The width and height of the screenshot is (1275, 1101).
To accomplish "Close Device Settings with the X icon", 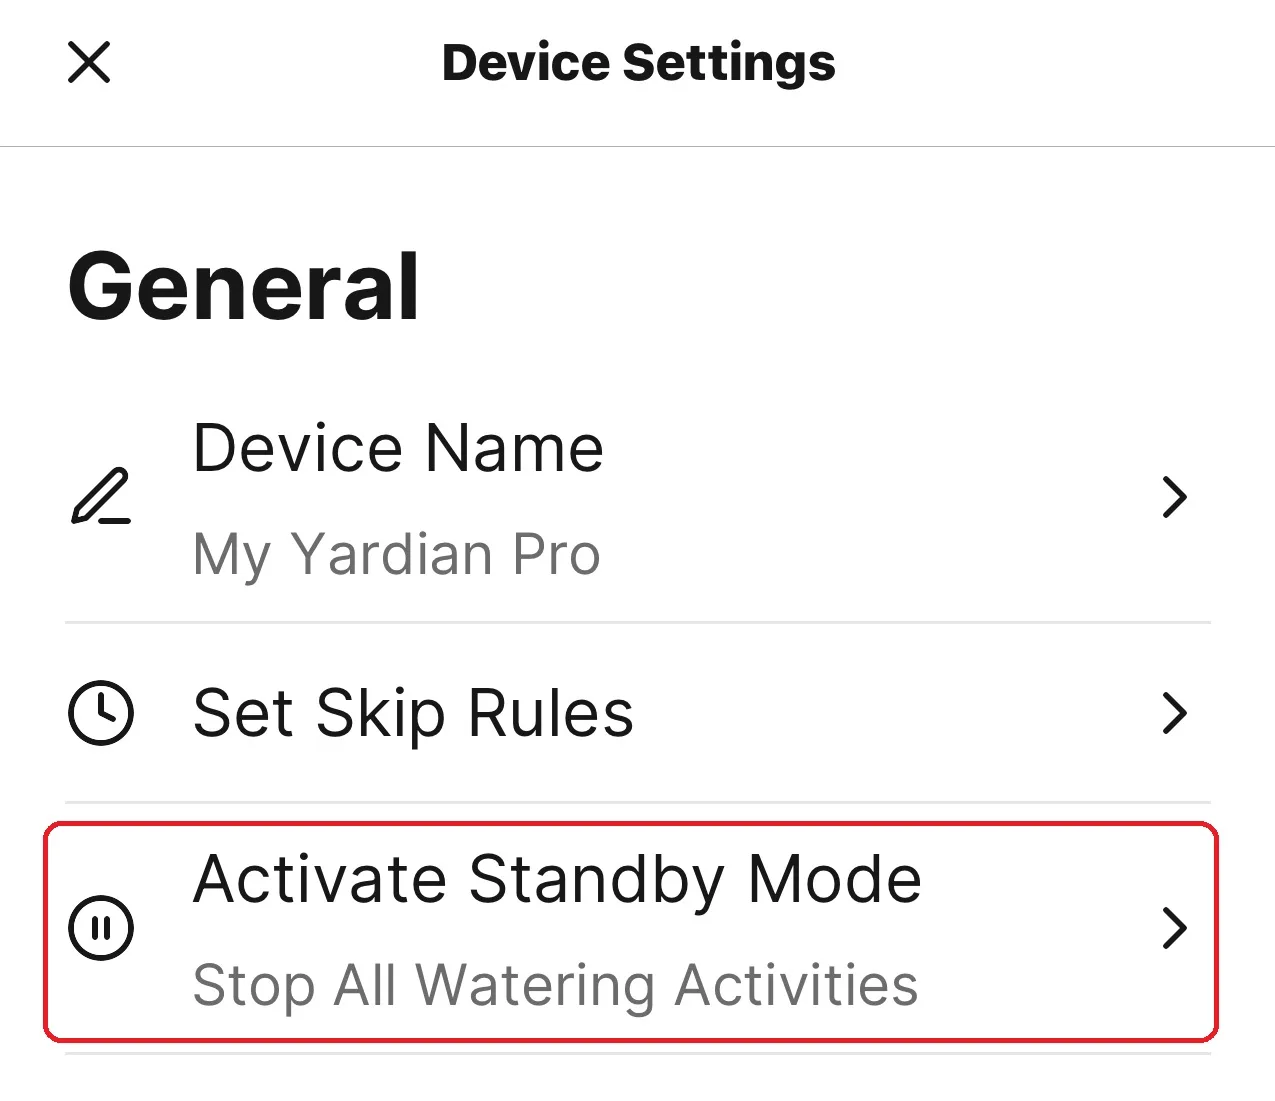I will pyautogui.click(x=89, y=62).
